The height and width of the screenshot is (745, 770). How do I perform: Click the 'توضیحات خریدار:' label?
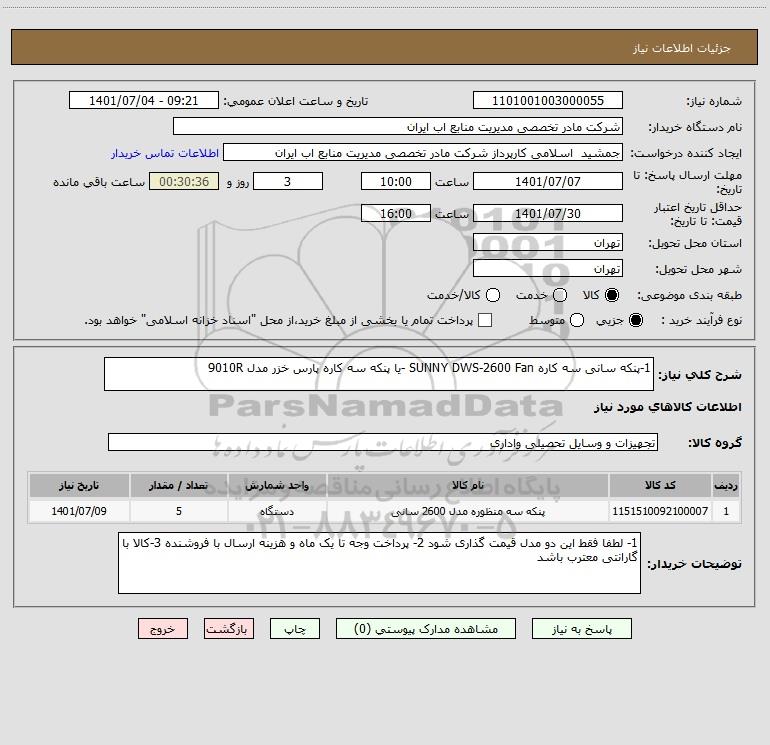click(x=694, y=563)
